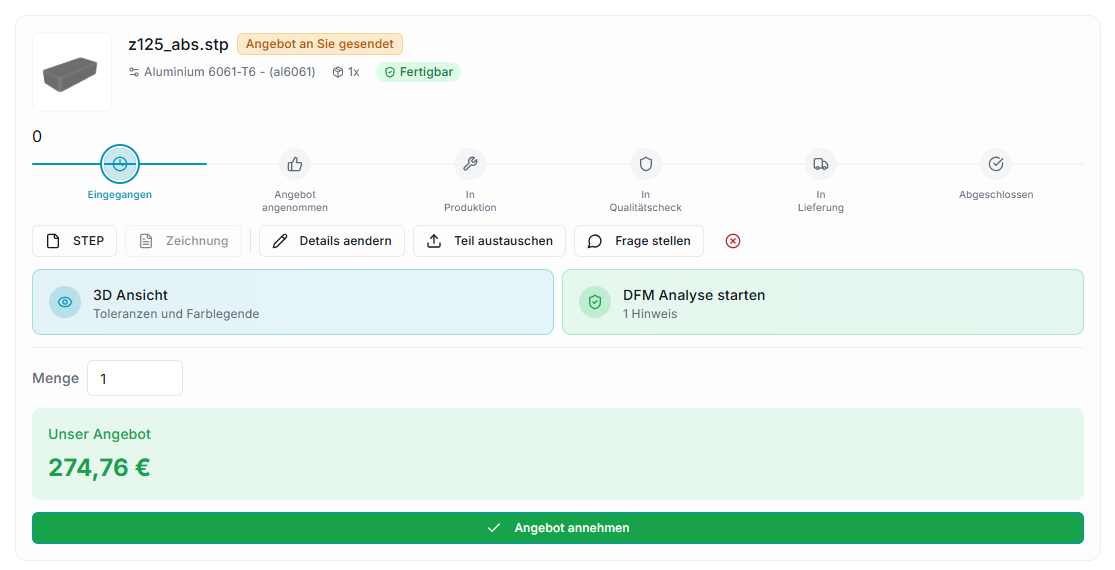Click the Angebot an Sie gesendet badge
This screenshot has width=1115, height=570.
[320, 44]
